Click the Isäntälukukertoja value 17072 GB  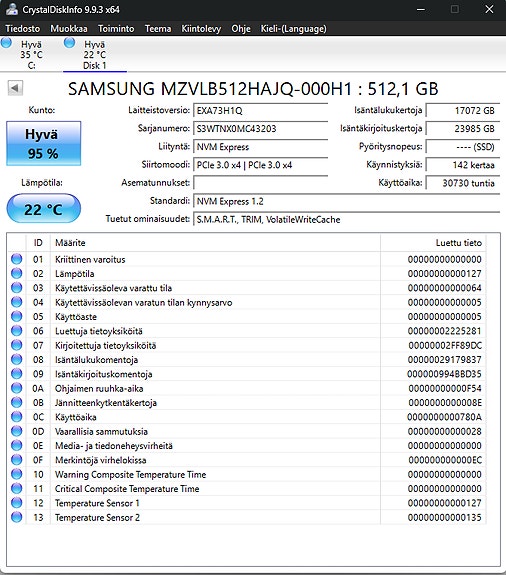(462, 110)
